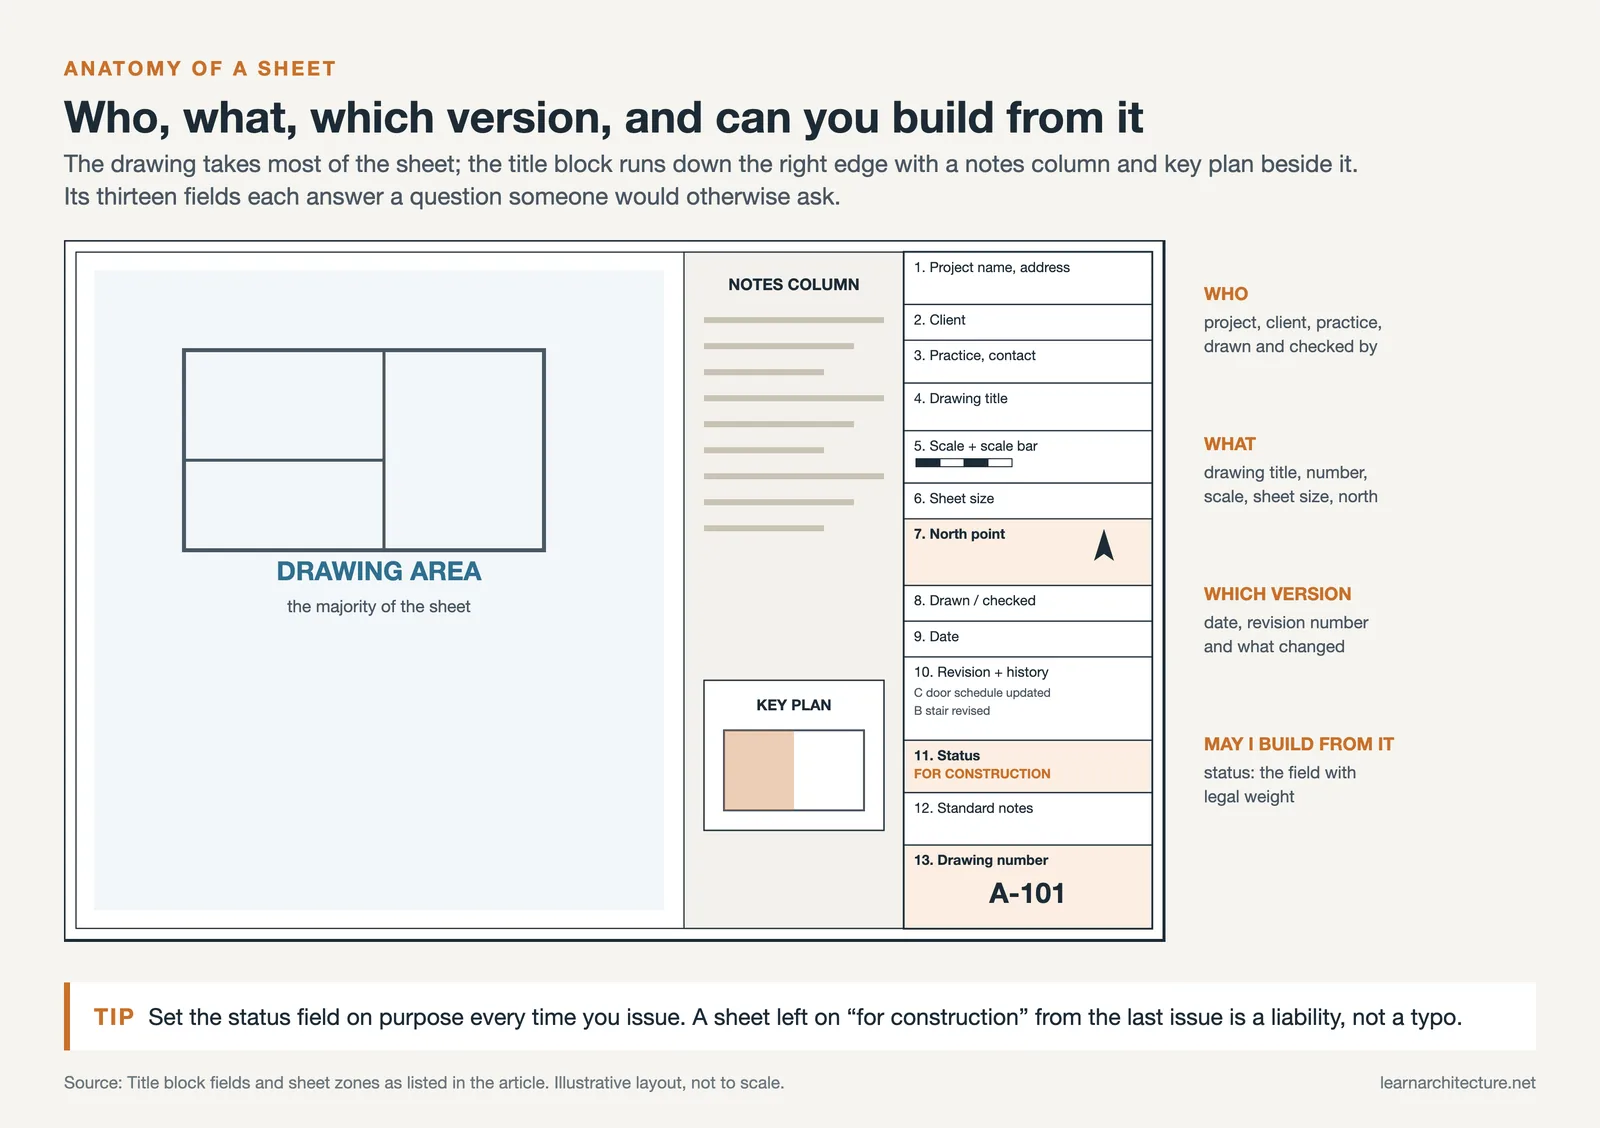The height and width of the screenshot is (1128, 1600).
Task: Click the "8. Drawn / checked" field
Action: click(1028, 603)
